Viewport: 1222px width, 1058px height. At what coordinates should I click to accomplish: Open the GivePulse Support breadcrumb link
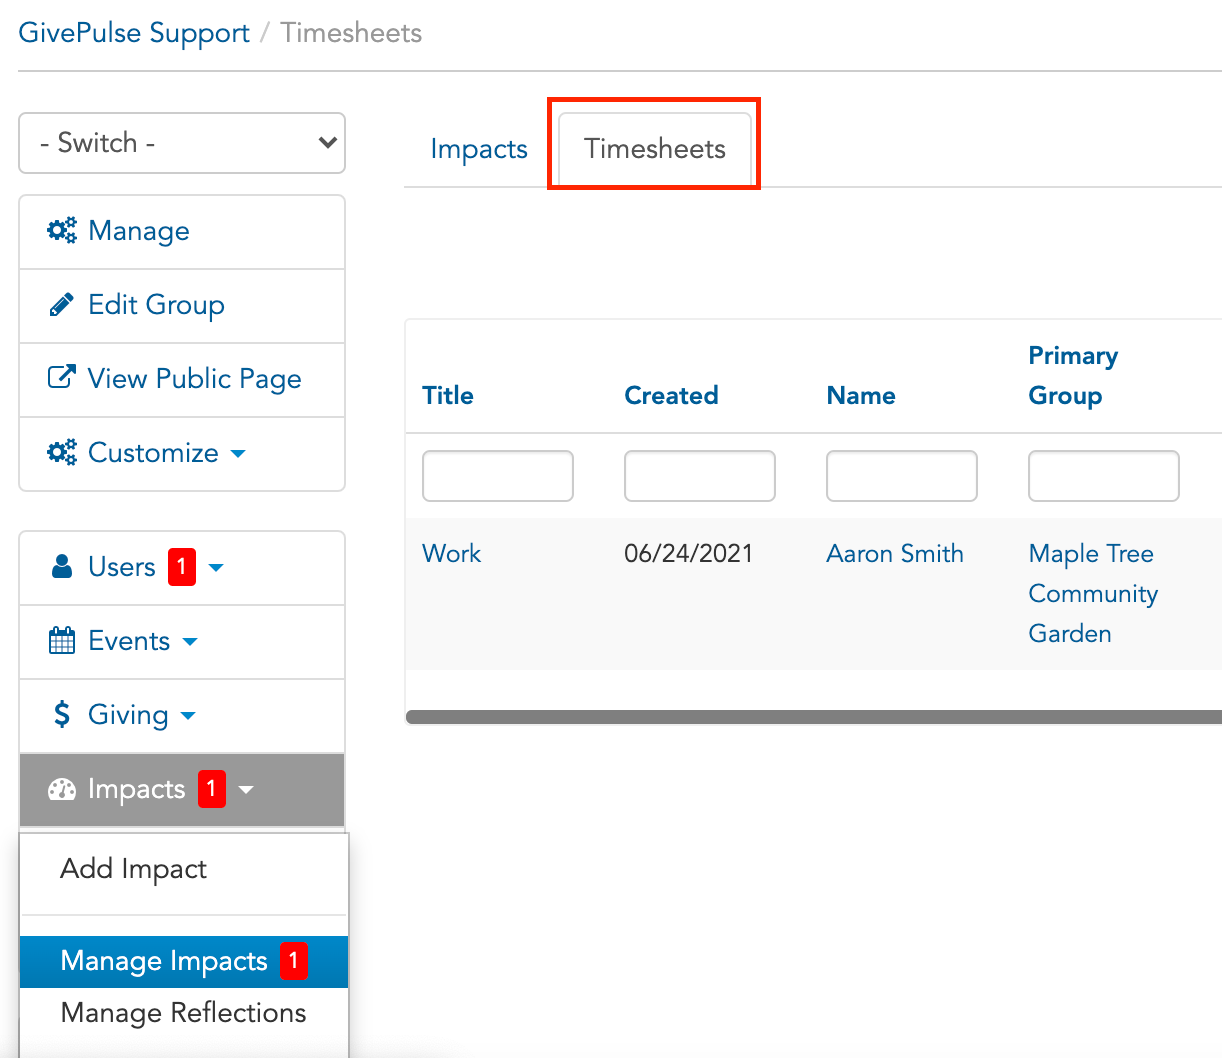coord(133,32)
